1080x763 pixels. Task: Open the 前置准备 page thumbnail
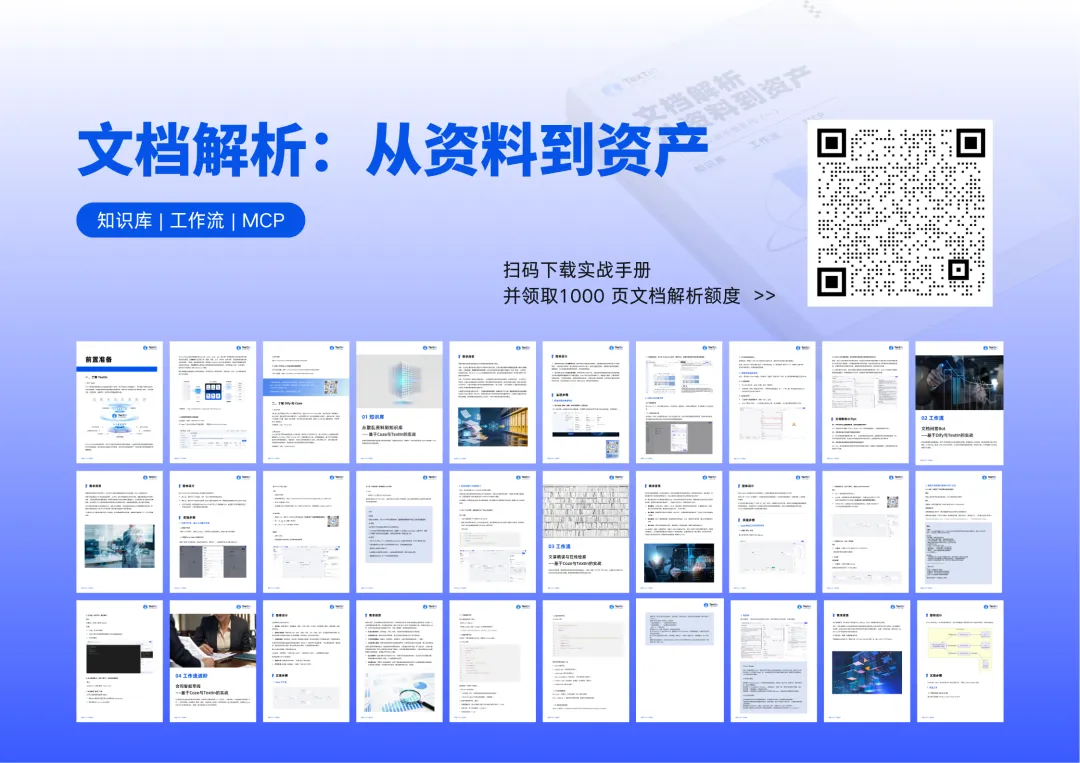tap(119, 402)
